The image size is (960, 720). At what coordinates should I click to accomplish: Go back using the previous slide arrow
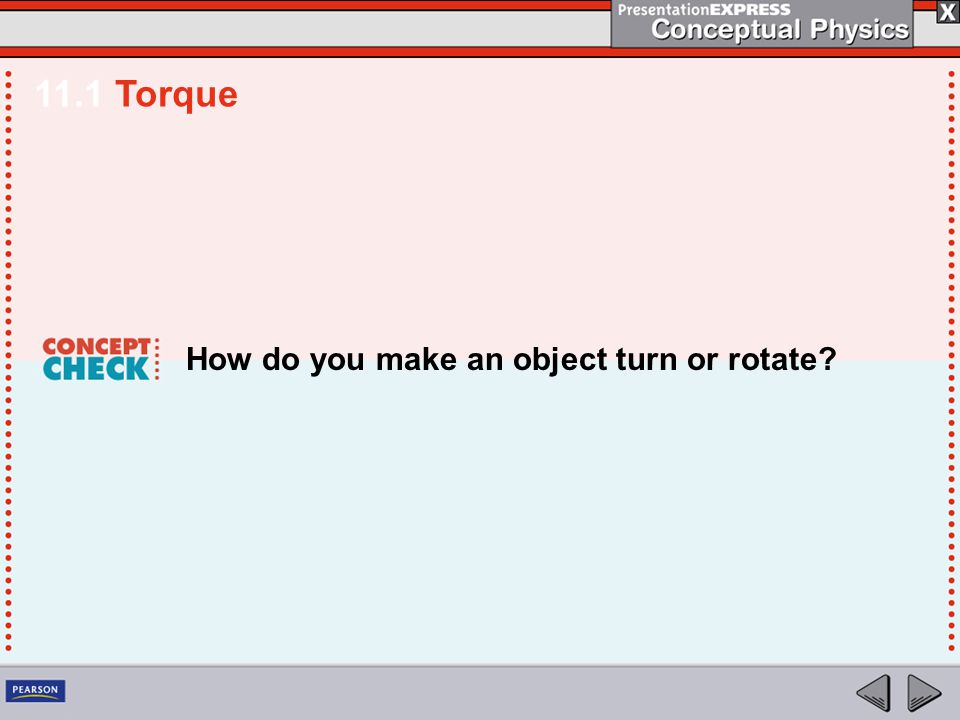(x=873, y=693)
